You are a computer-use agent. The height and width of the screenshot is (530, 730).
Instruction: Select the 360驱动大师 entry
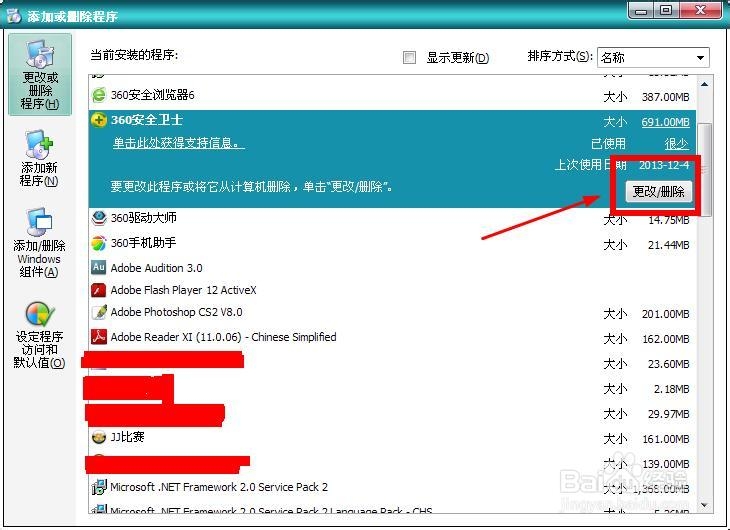(143, 217)
